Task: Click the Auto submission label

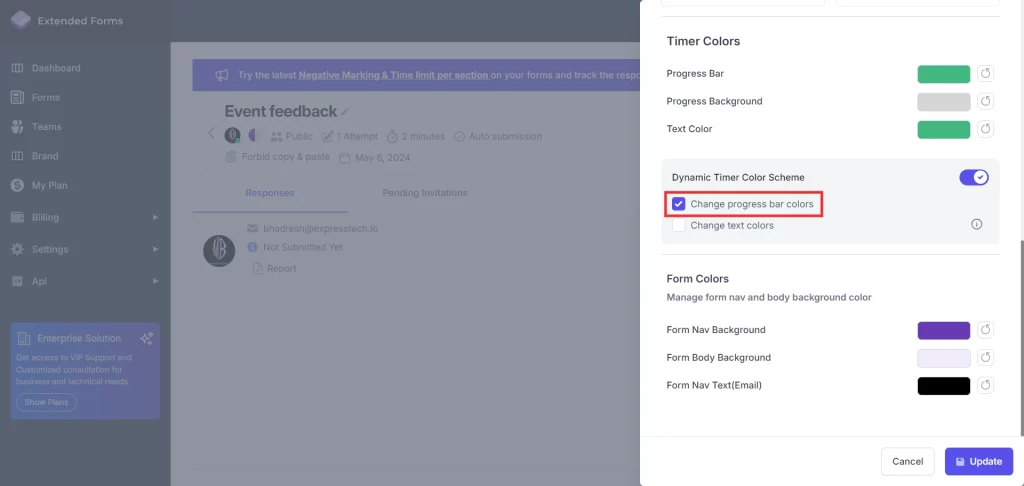Action: coord(505,137)
